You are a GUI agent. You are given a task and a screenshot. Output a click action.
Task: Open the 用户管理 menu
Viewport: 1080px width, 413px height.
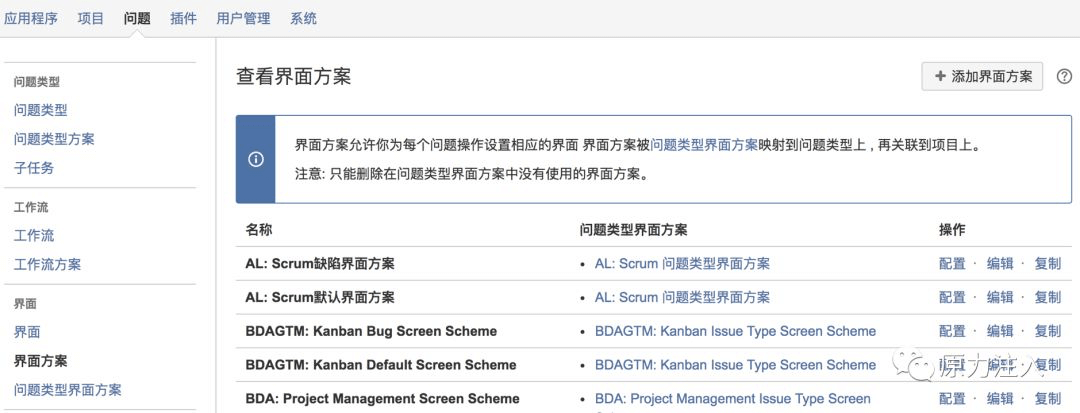(243, 19)
